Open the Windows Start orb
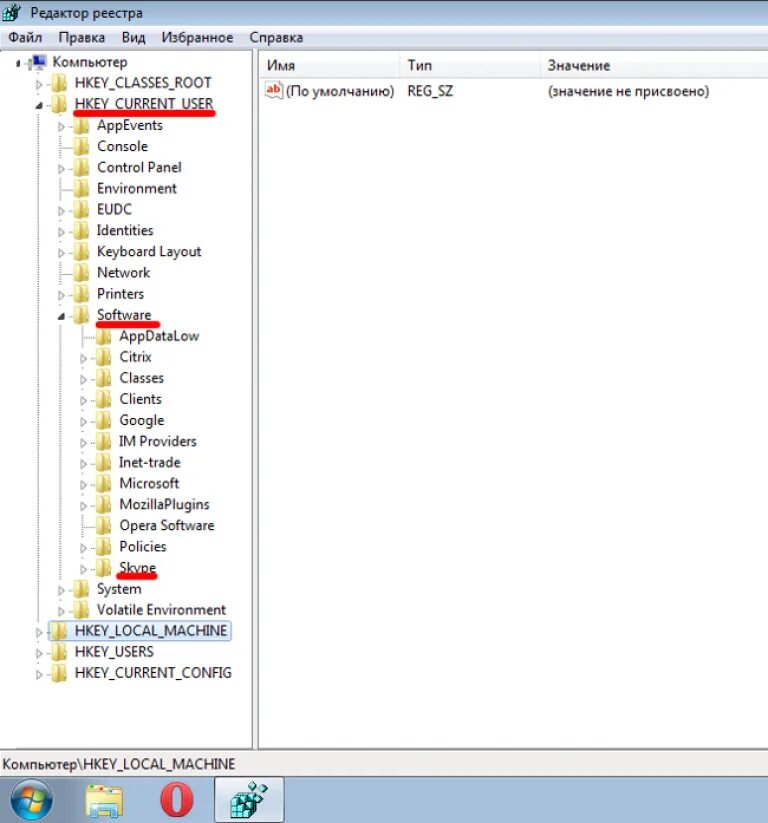The image size is (768, 823). tap(32, 800)
